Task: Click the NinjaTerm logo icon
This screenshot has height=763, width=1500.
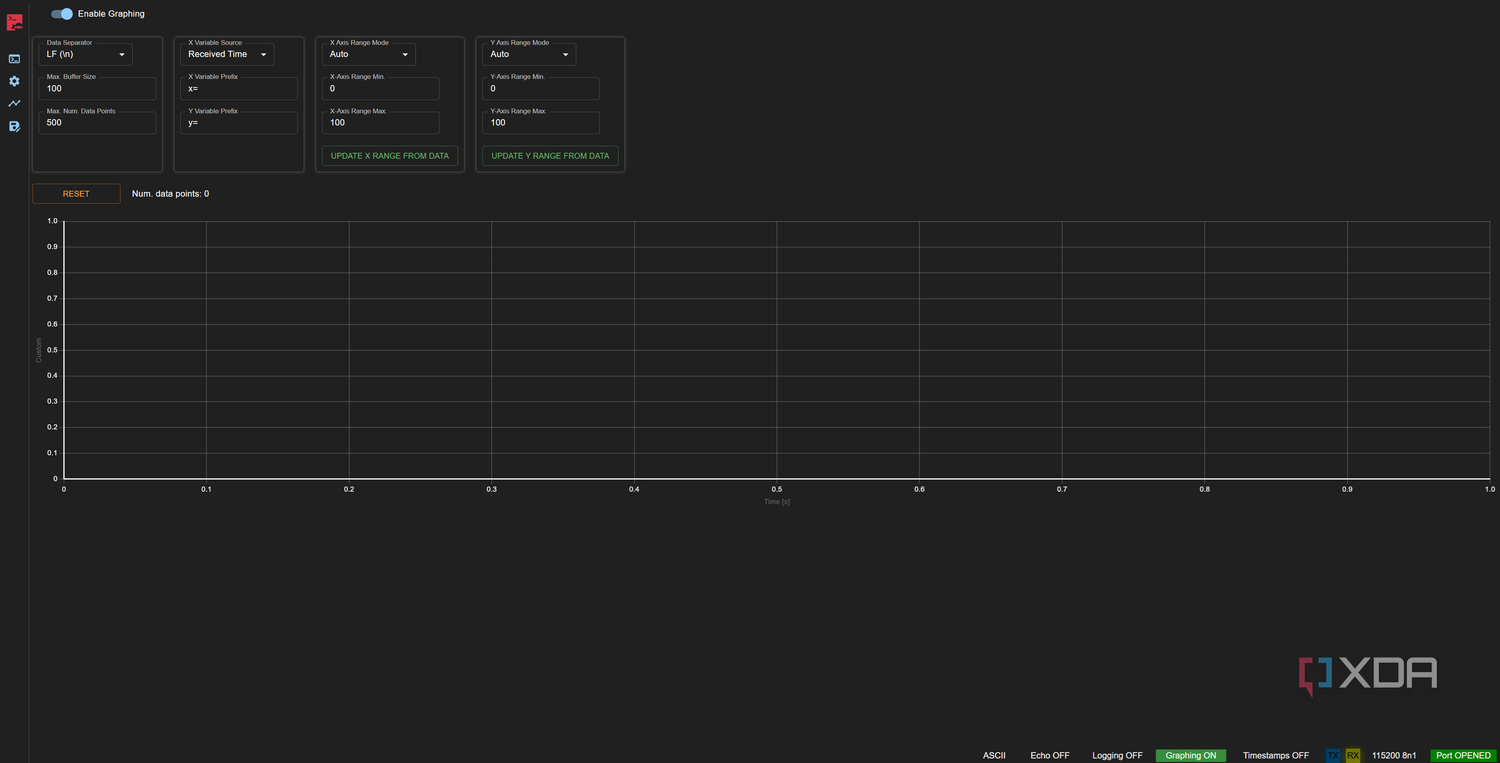Action: click(14, 22)
